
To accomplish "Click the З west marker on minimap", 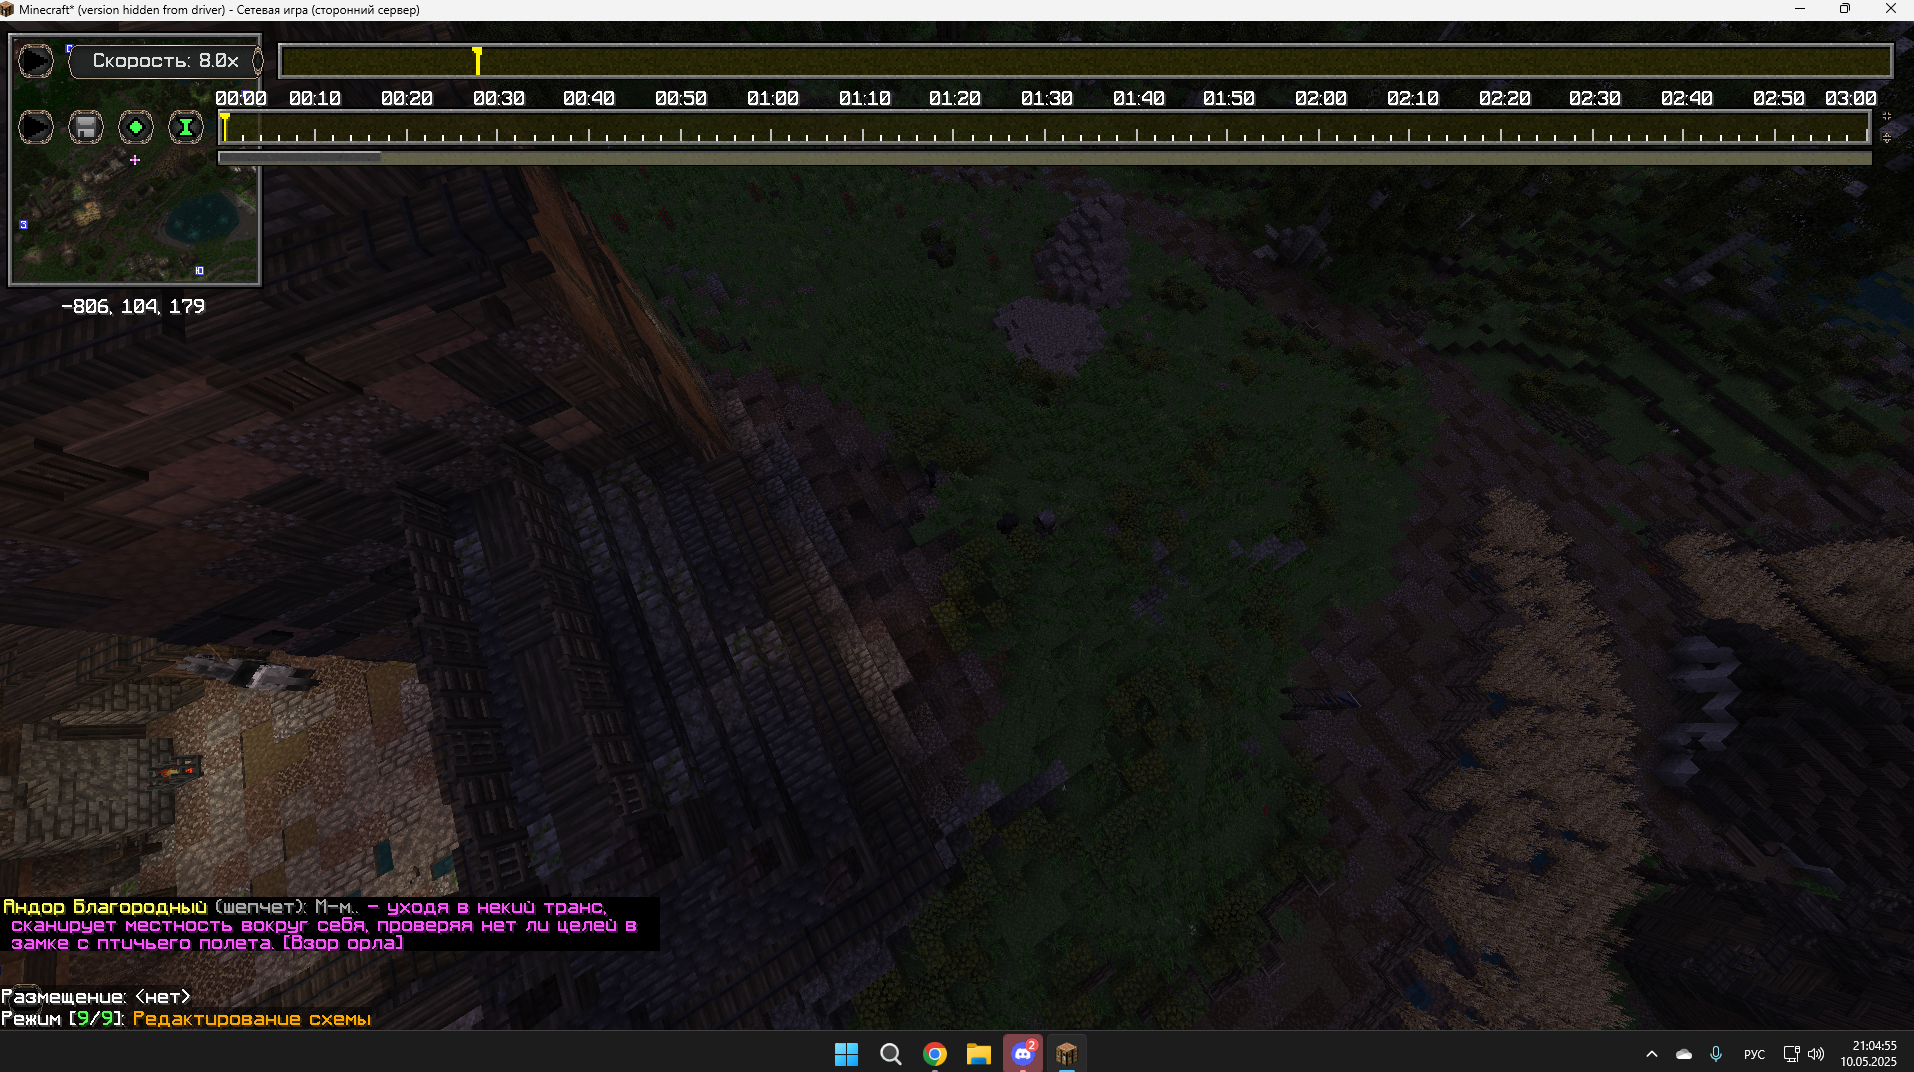I will click(x=24, y=224).
